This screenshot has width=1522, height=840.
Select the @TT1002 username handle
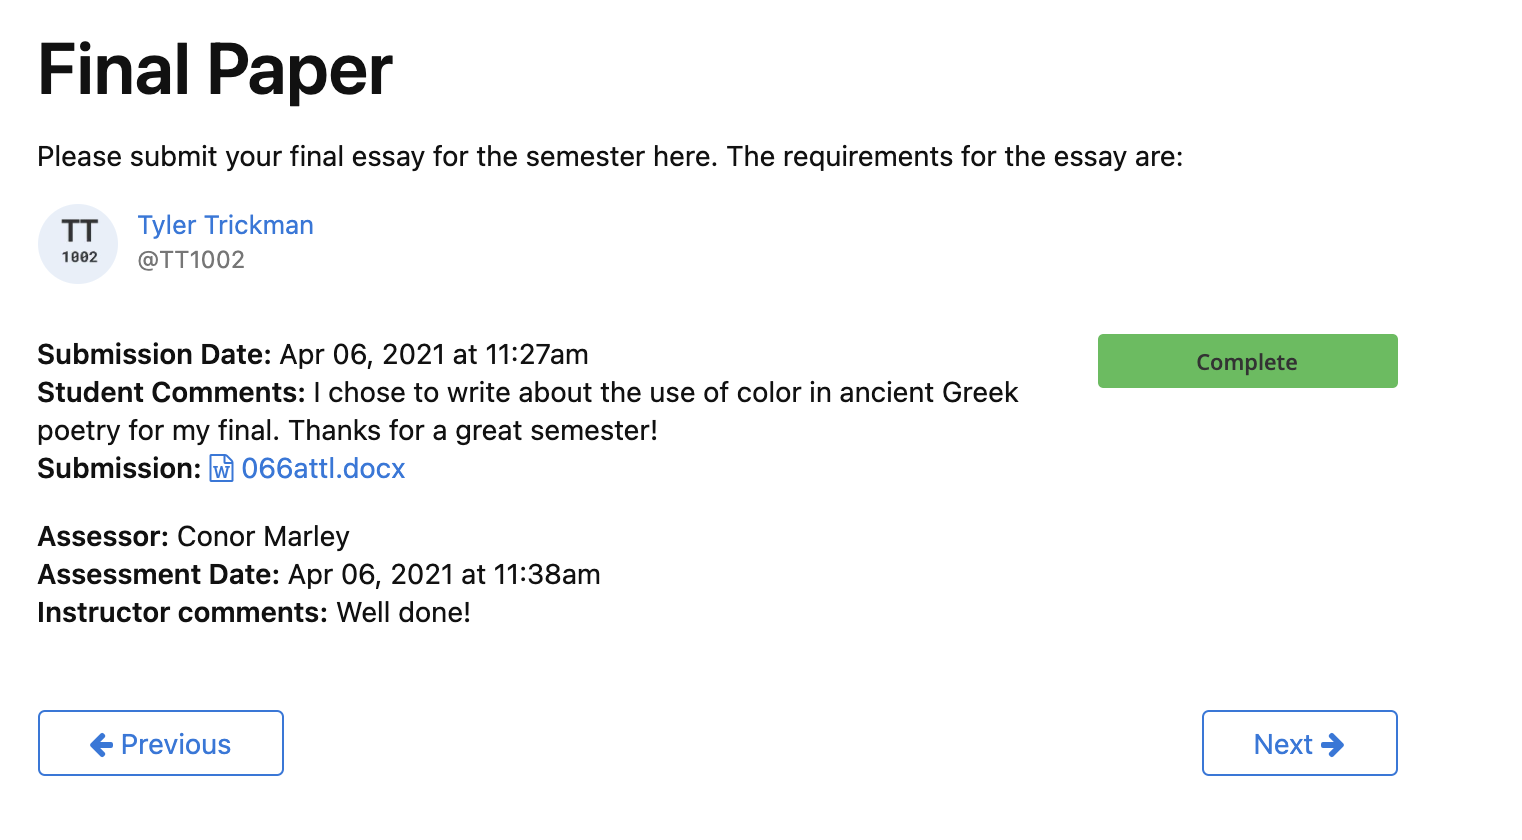click(191, 260)
